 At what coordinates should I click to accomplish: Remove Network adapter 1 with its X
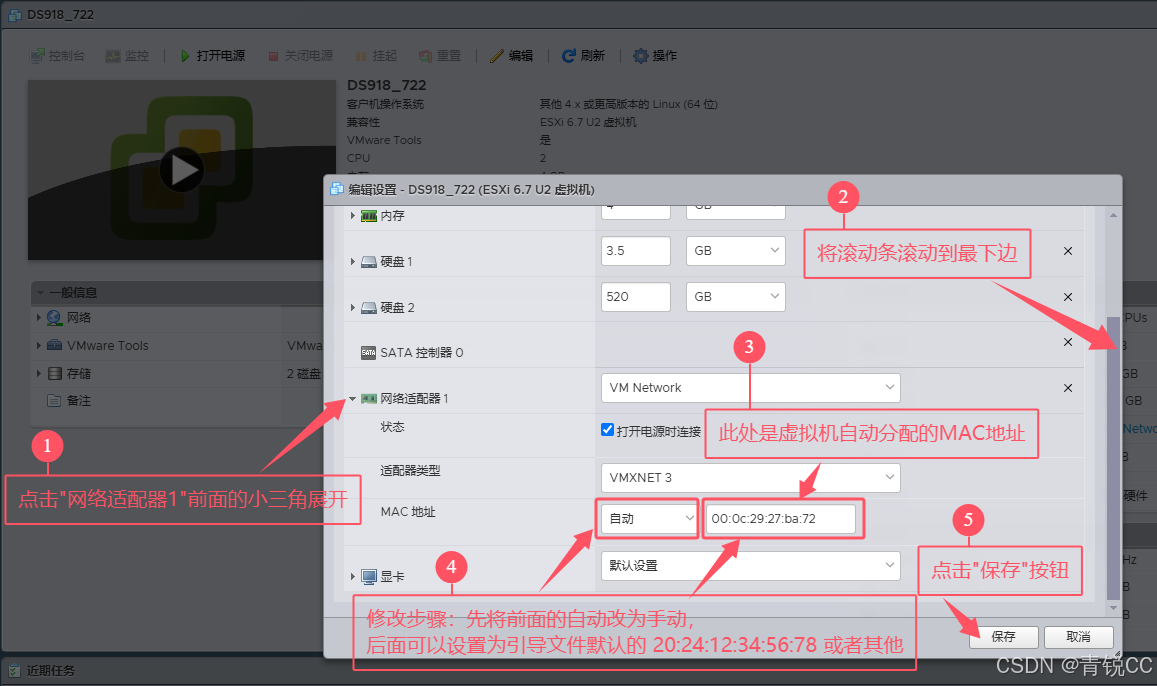pos(1068,388)
